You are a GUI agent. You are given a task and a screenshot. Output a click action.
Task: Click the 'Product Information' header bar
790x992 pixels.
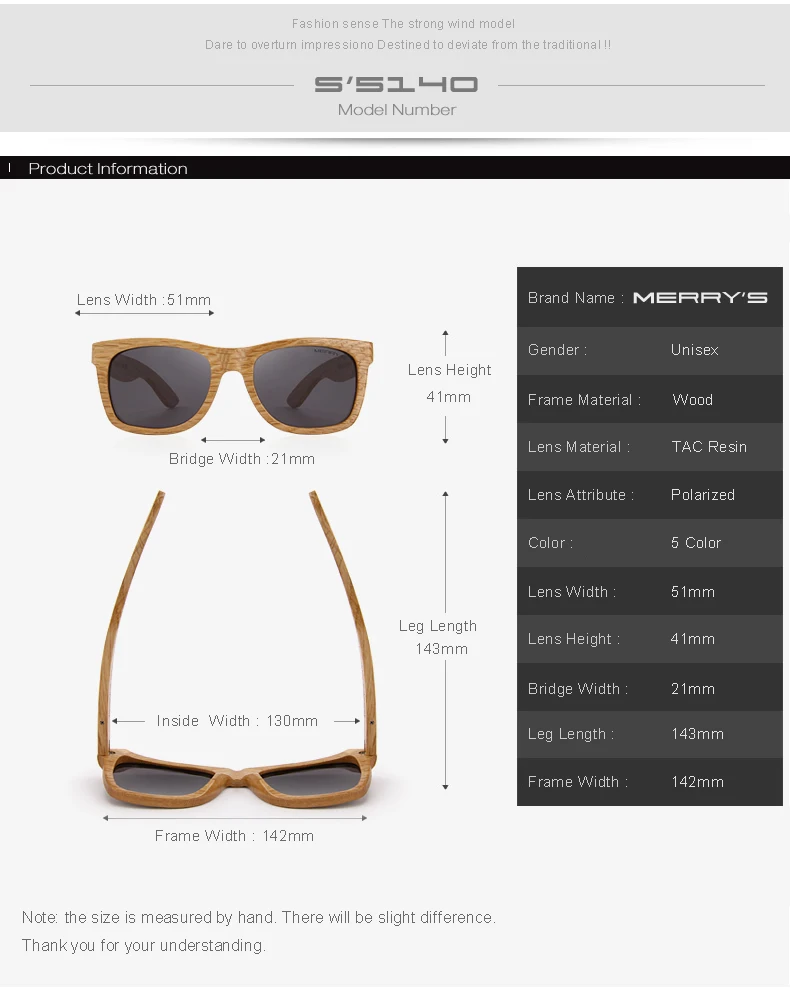(395, 168)
